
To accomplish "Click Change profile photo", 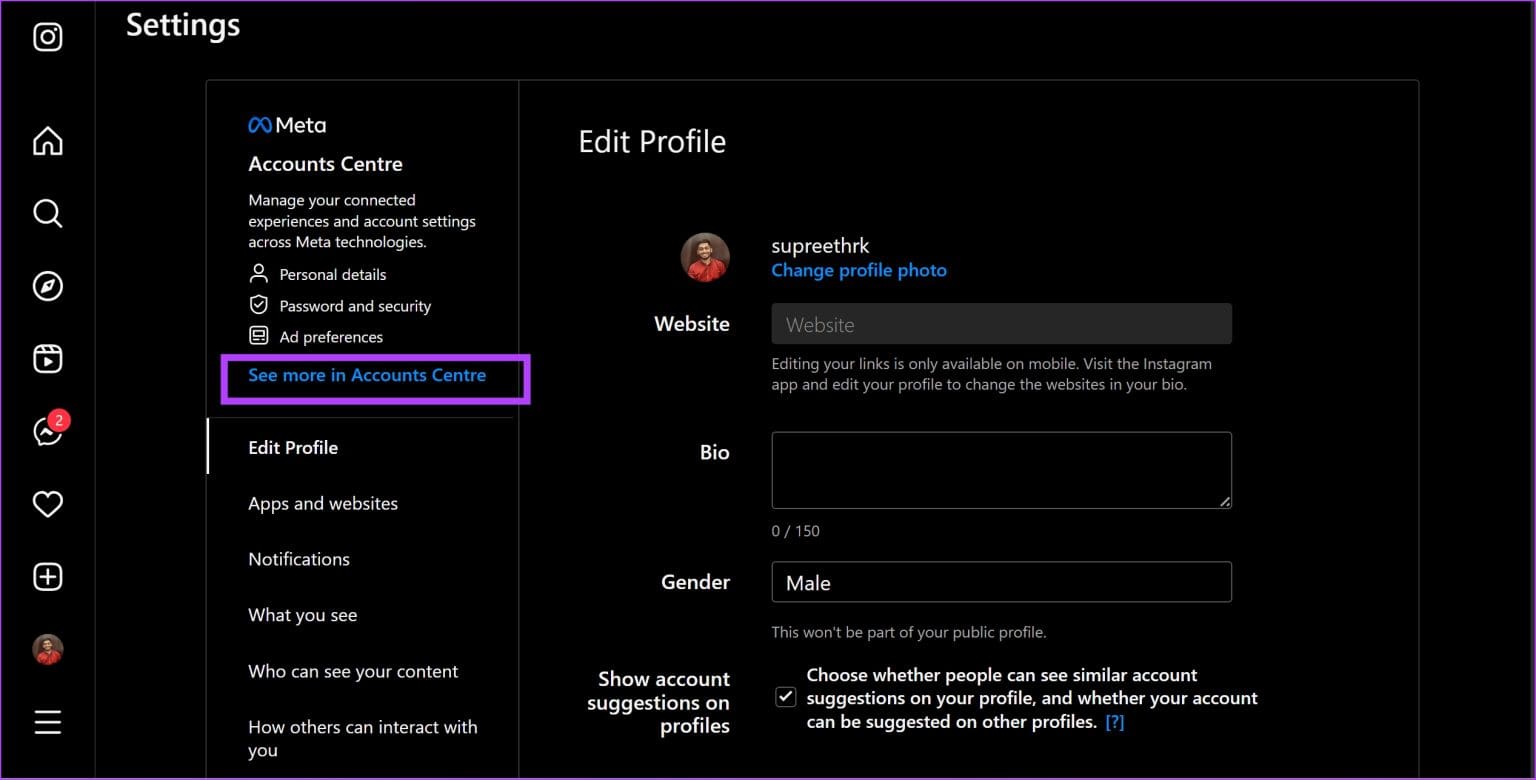I will coord(858,270).
